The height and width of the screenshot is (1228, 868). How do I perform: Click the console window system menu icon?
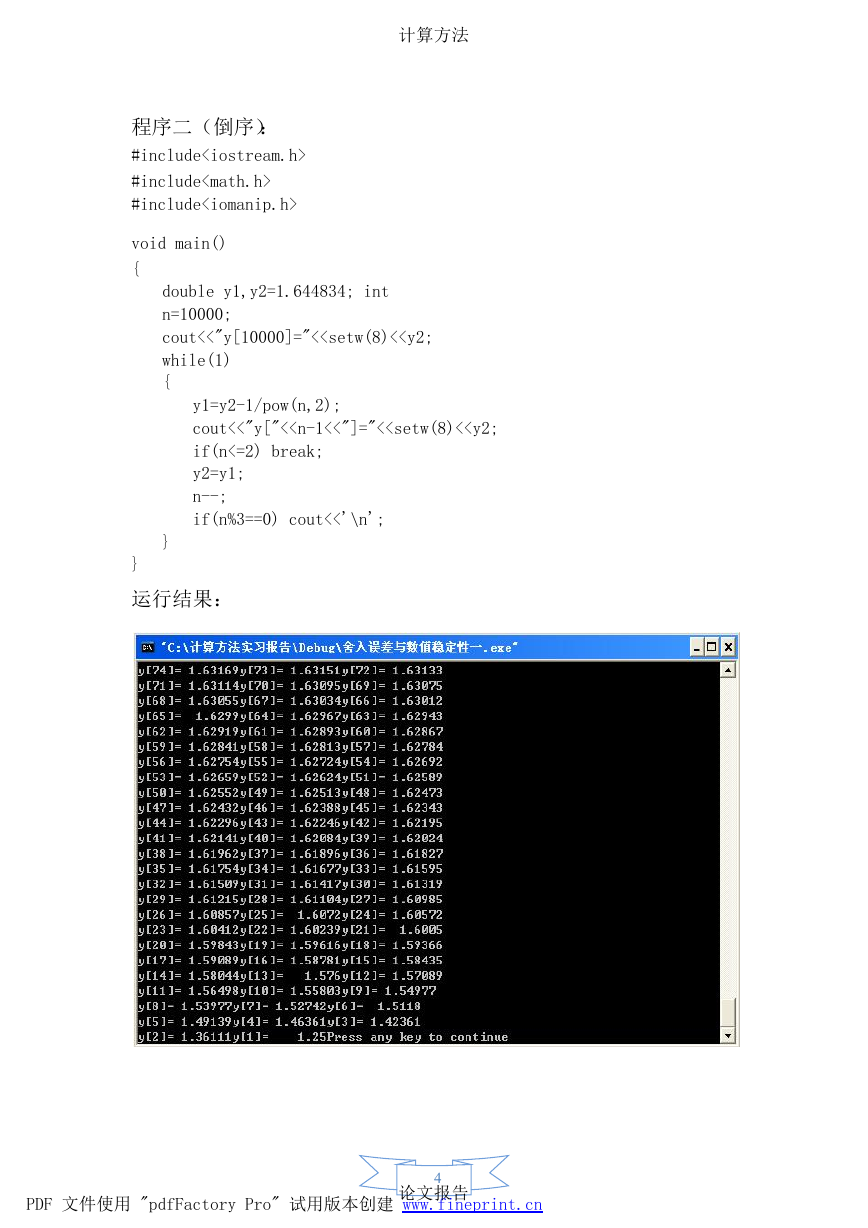coord(146,647)
